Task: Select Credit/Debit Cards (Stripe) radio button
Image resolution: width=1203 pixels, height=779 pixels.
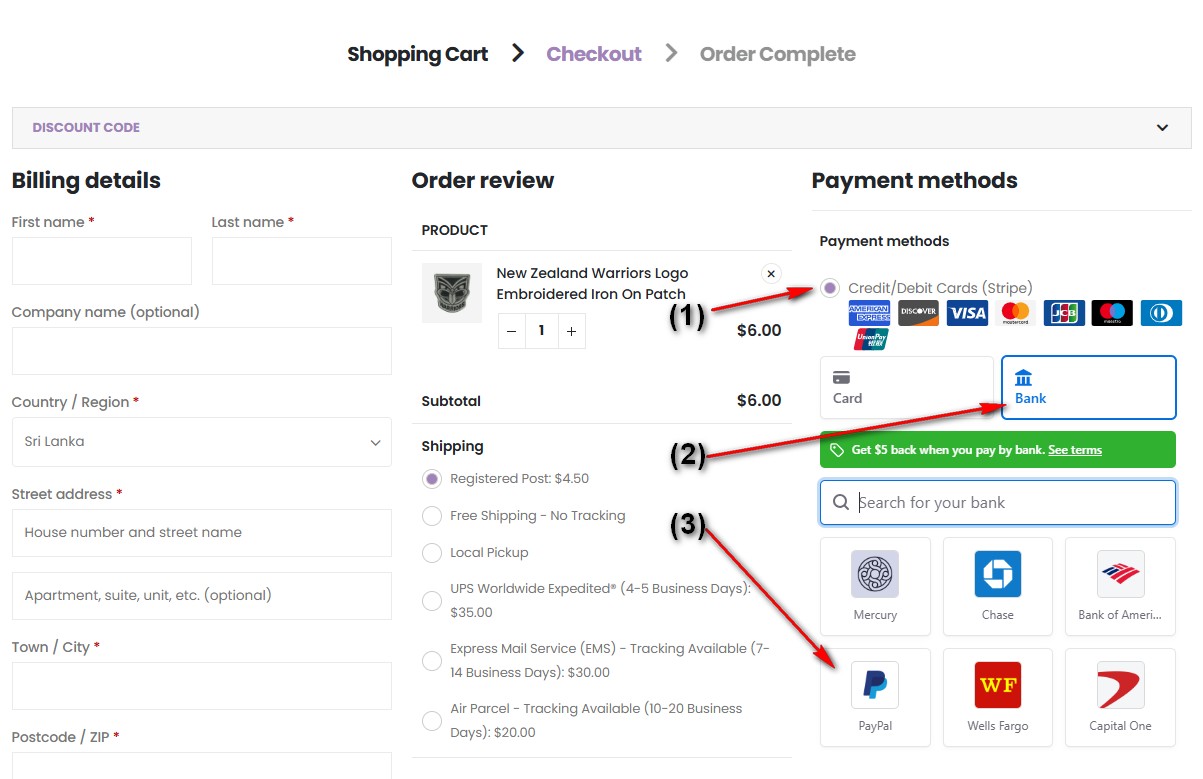Action: (x=830, y=288)
